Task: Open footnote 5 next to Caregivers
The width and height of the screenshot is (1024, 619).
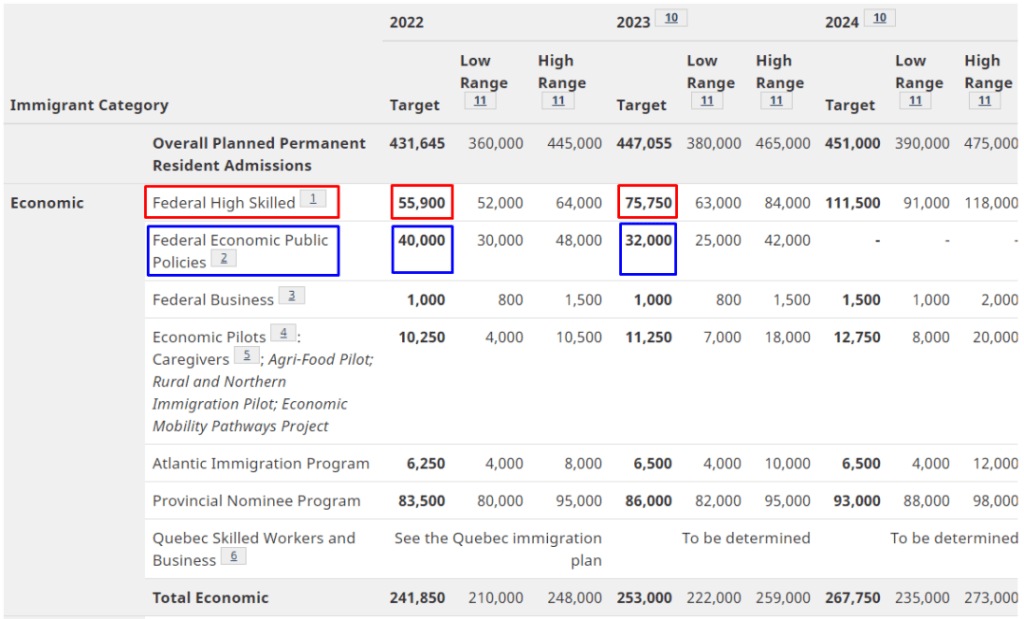Action: pos(246,356)
